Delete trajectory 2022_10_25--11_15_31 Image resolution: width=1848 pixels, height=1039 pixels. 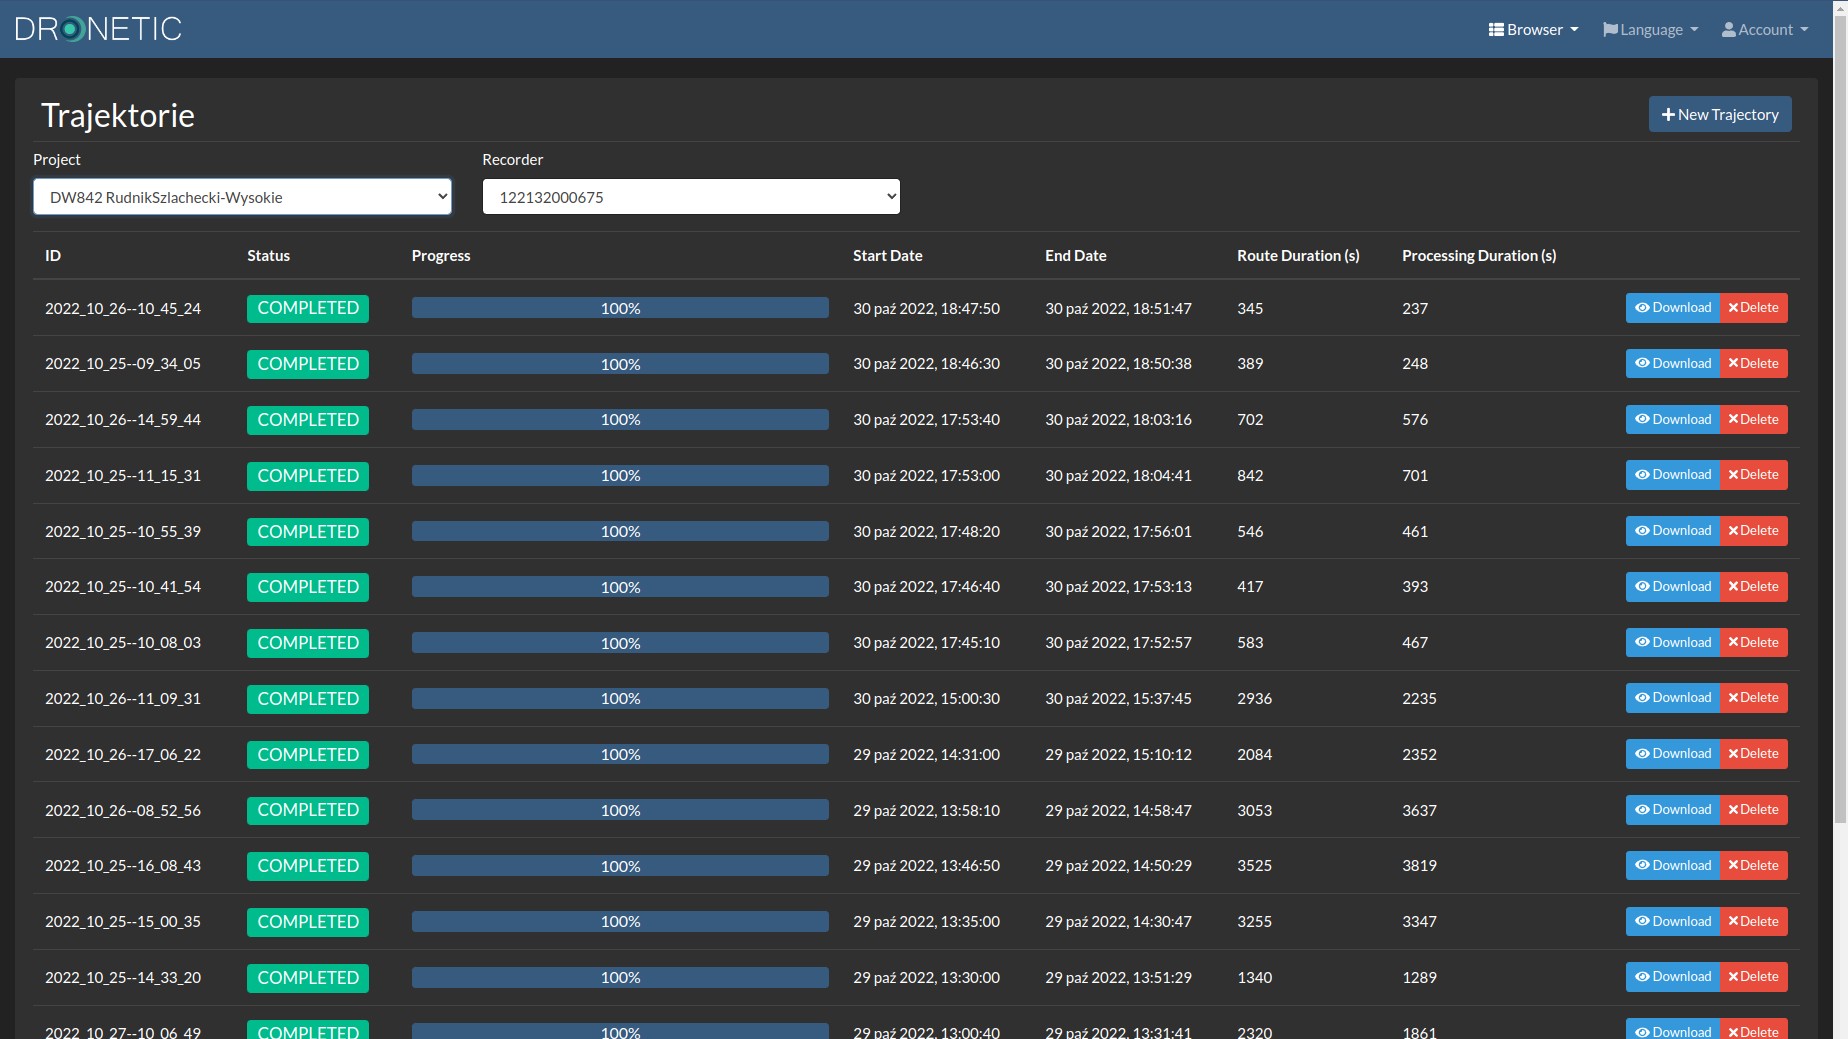[1754, 475]
